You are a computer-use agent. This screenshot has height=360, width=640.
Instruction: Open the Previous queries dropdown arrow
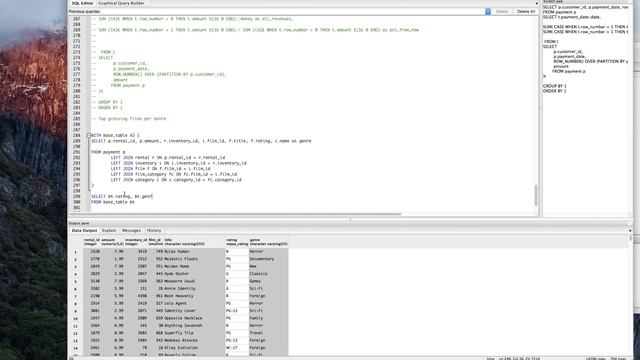(x=488, y=11)
